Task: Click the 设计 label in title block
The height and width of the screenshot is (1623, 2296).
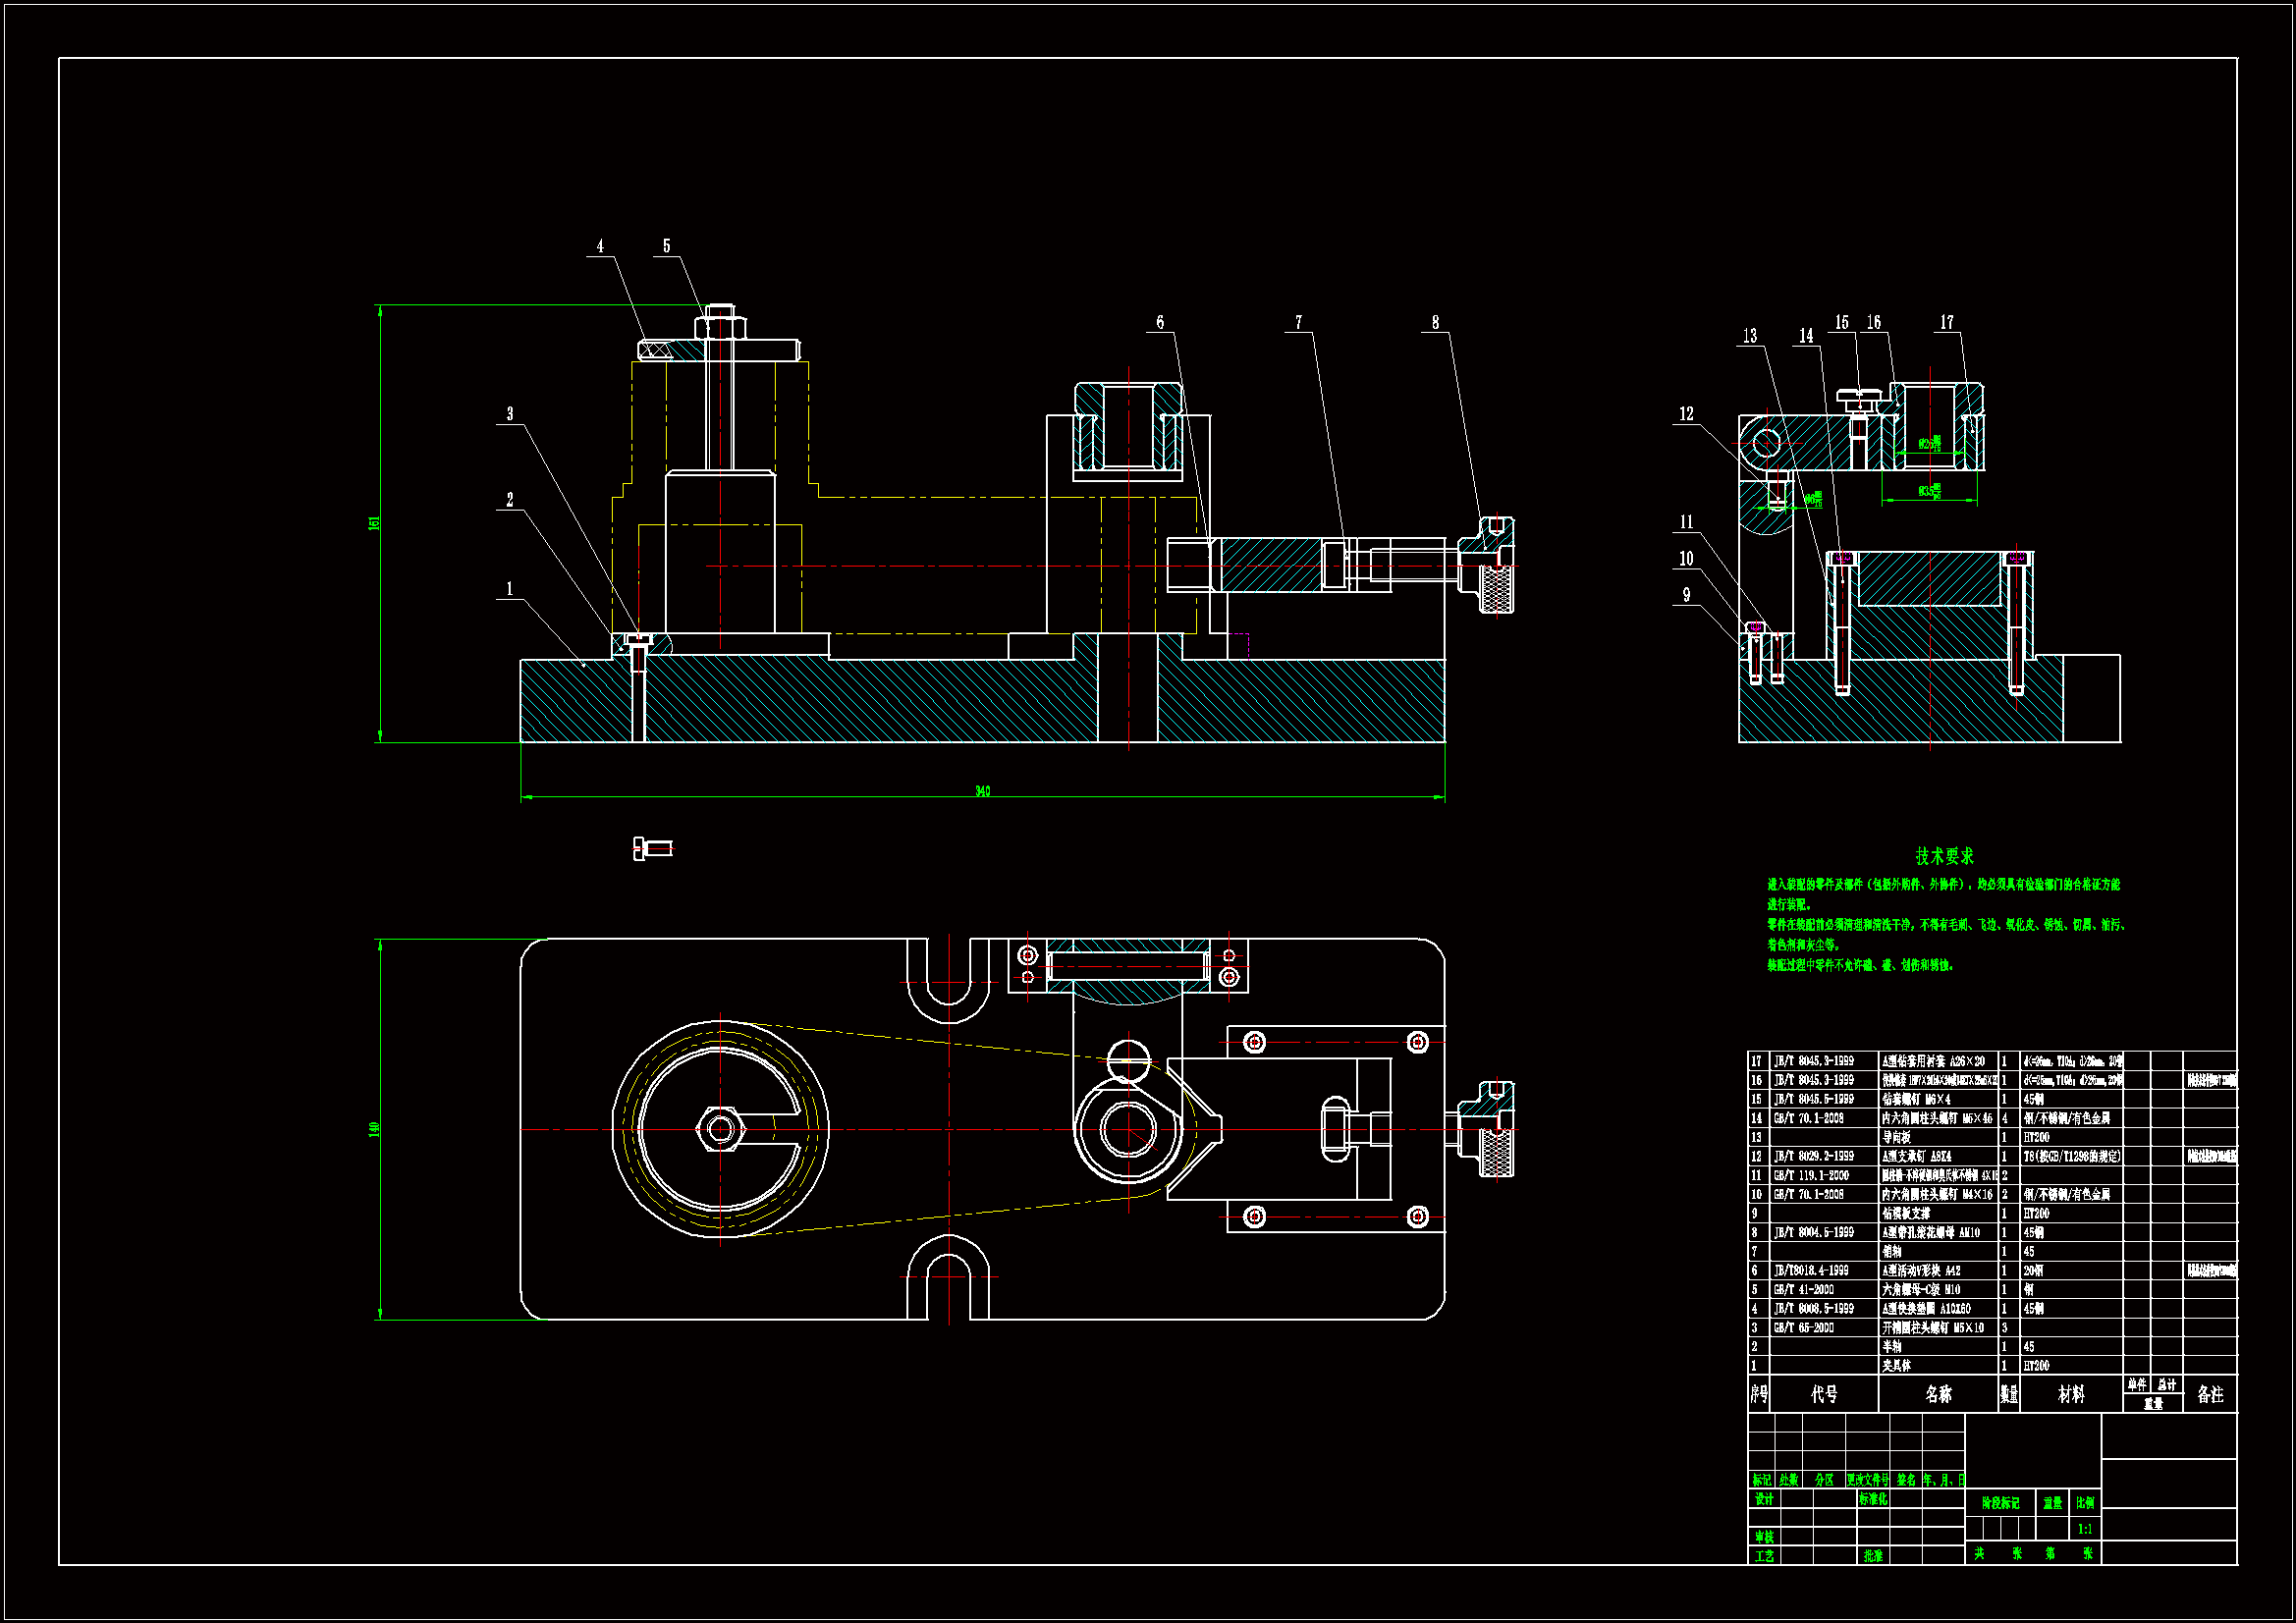Action: [1764, 1499]
